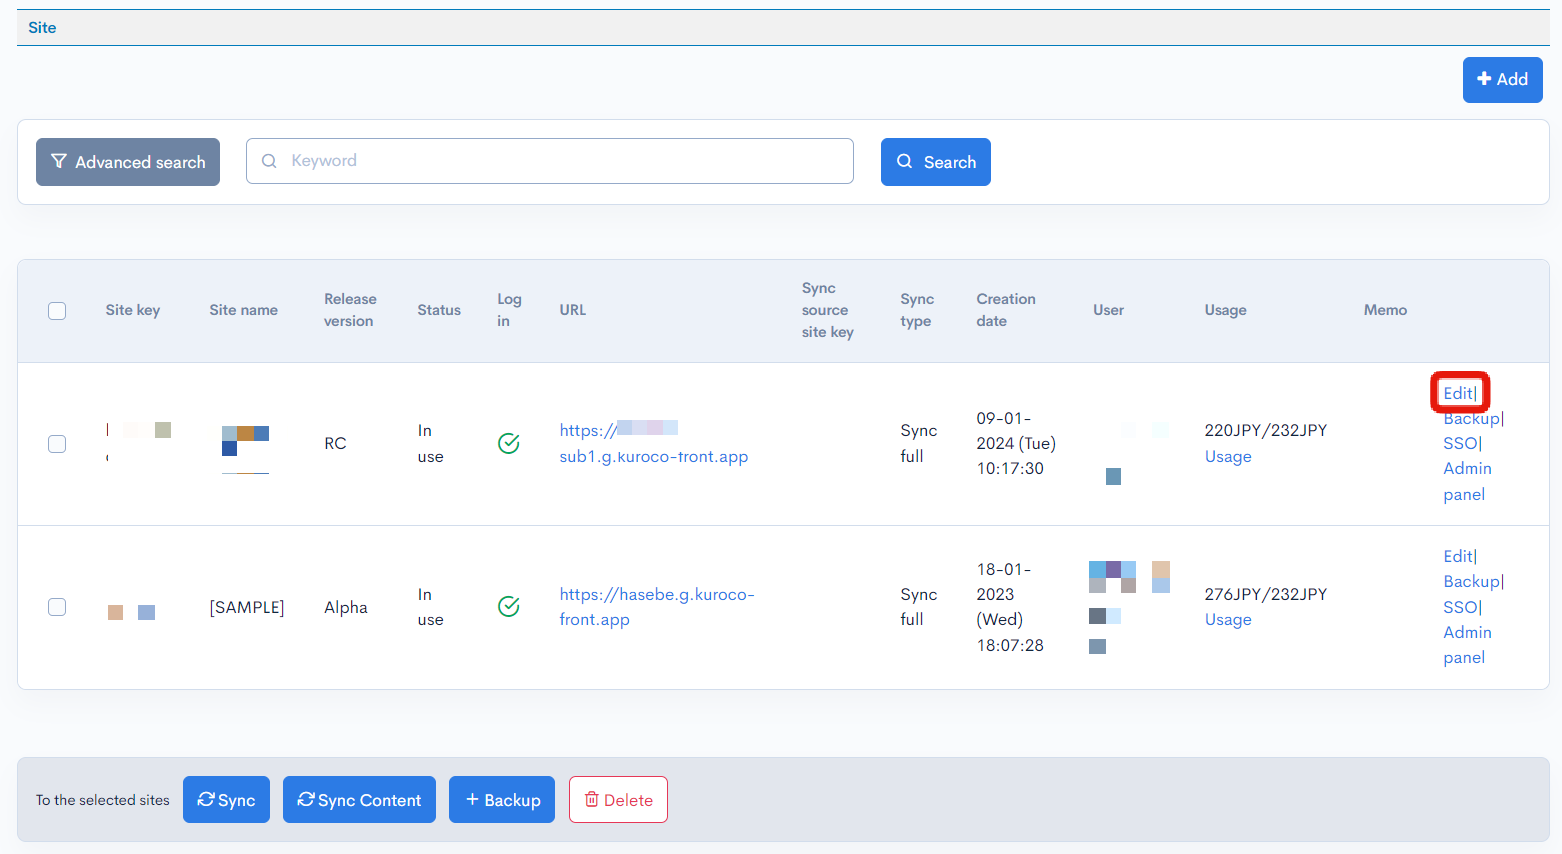Click the 276JPY/232JPY usage value
The image size is (1562, 854).
click(x=1266, y=594)
